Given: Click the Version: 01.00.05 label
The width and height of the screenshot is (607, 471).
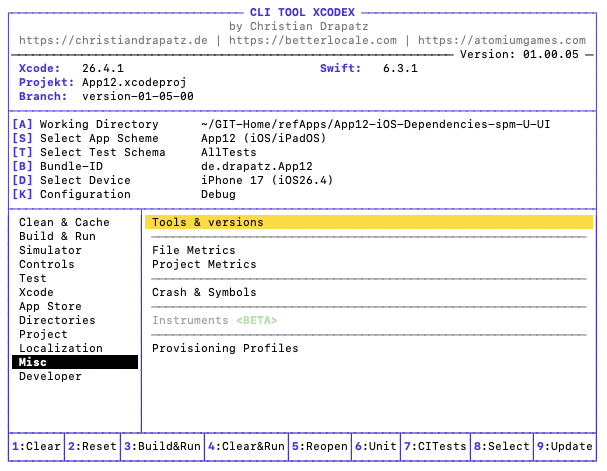Looking at the screenshot, I should point(519,54).
